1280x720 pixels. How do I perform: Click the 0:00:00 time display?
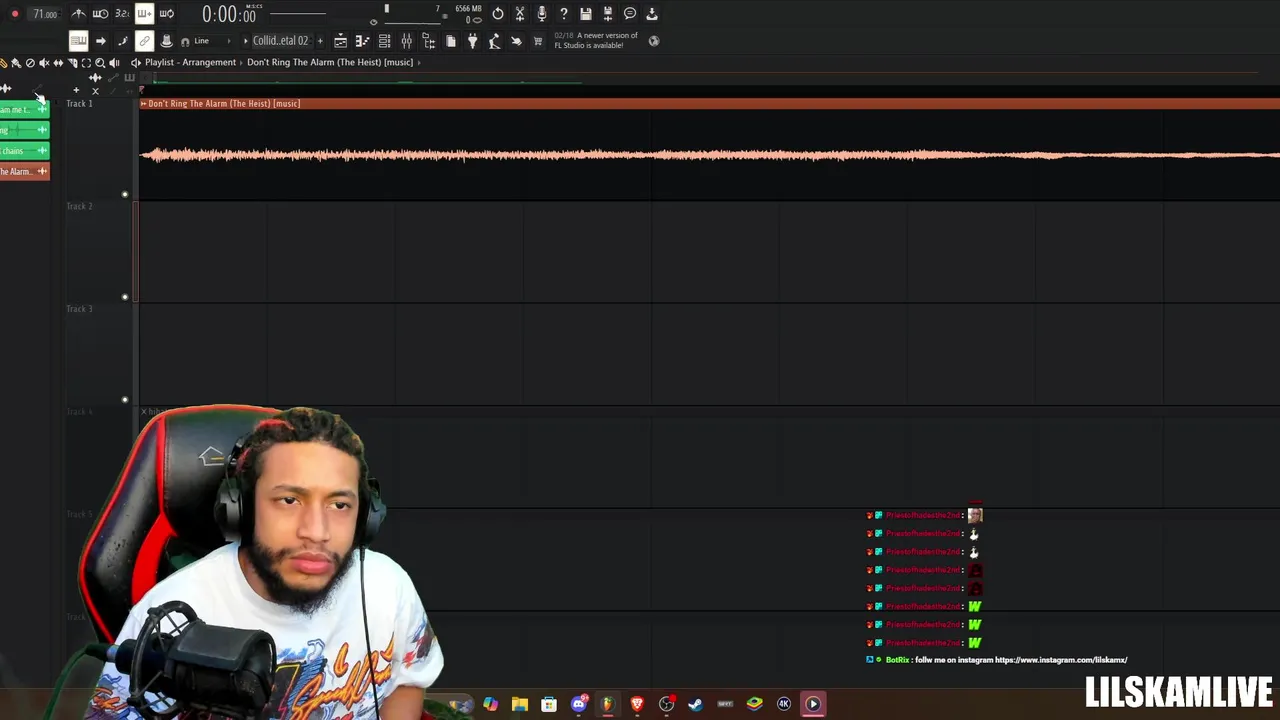[x=229, y=14]
